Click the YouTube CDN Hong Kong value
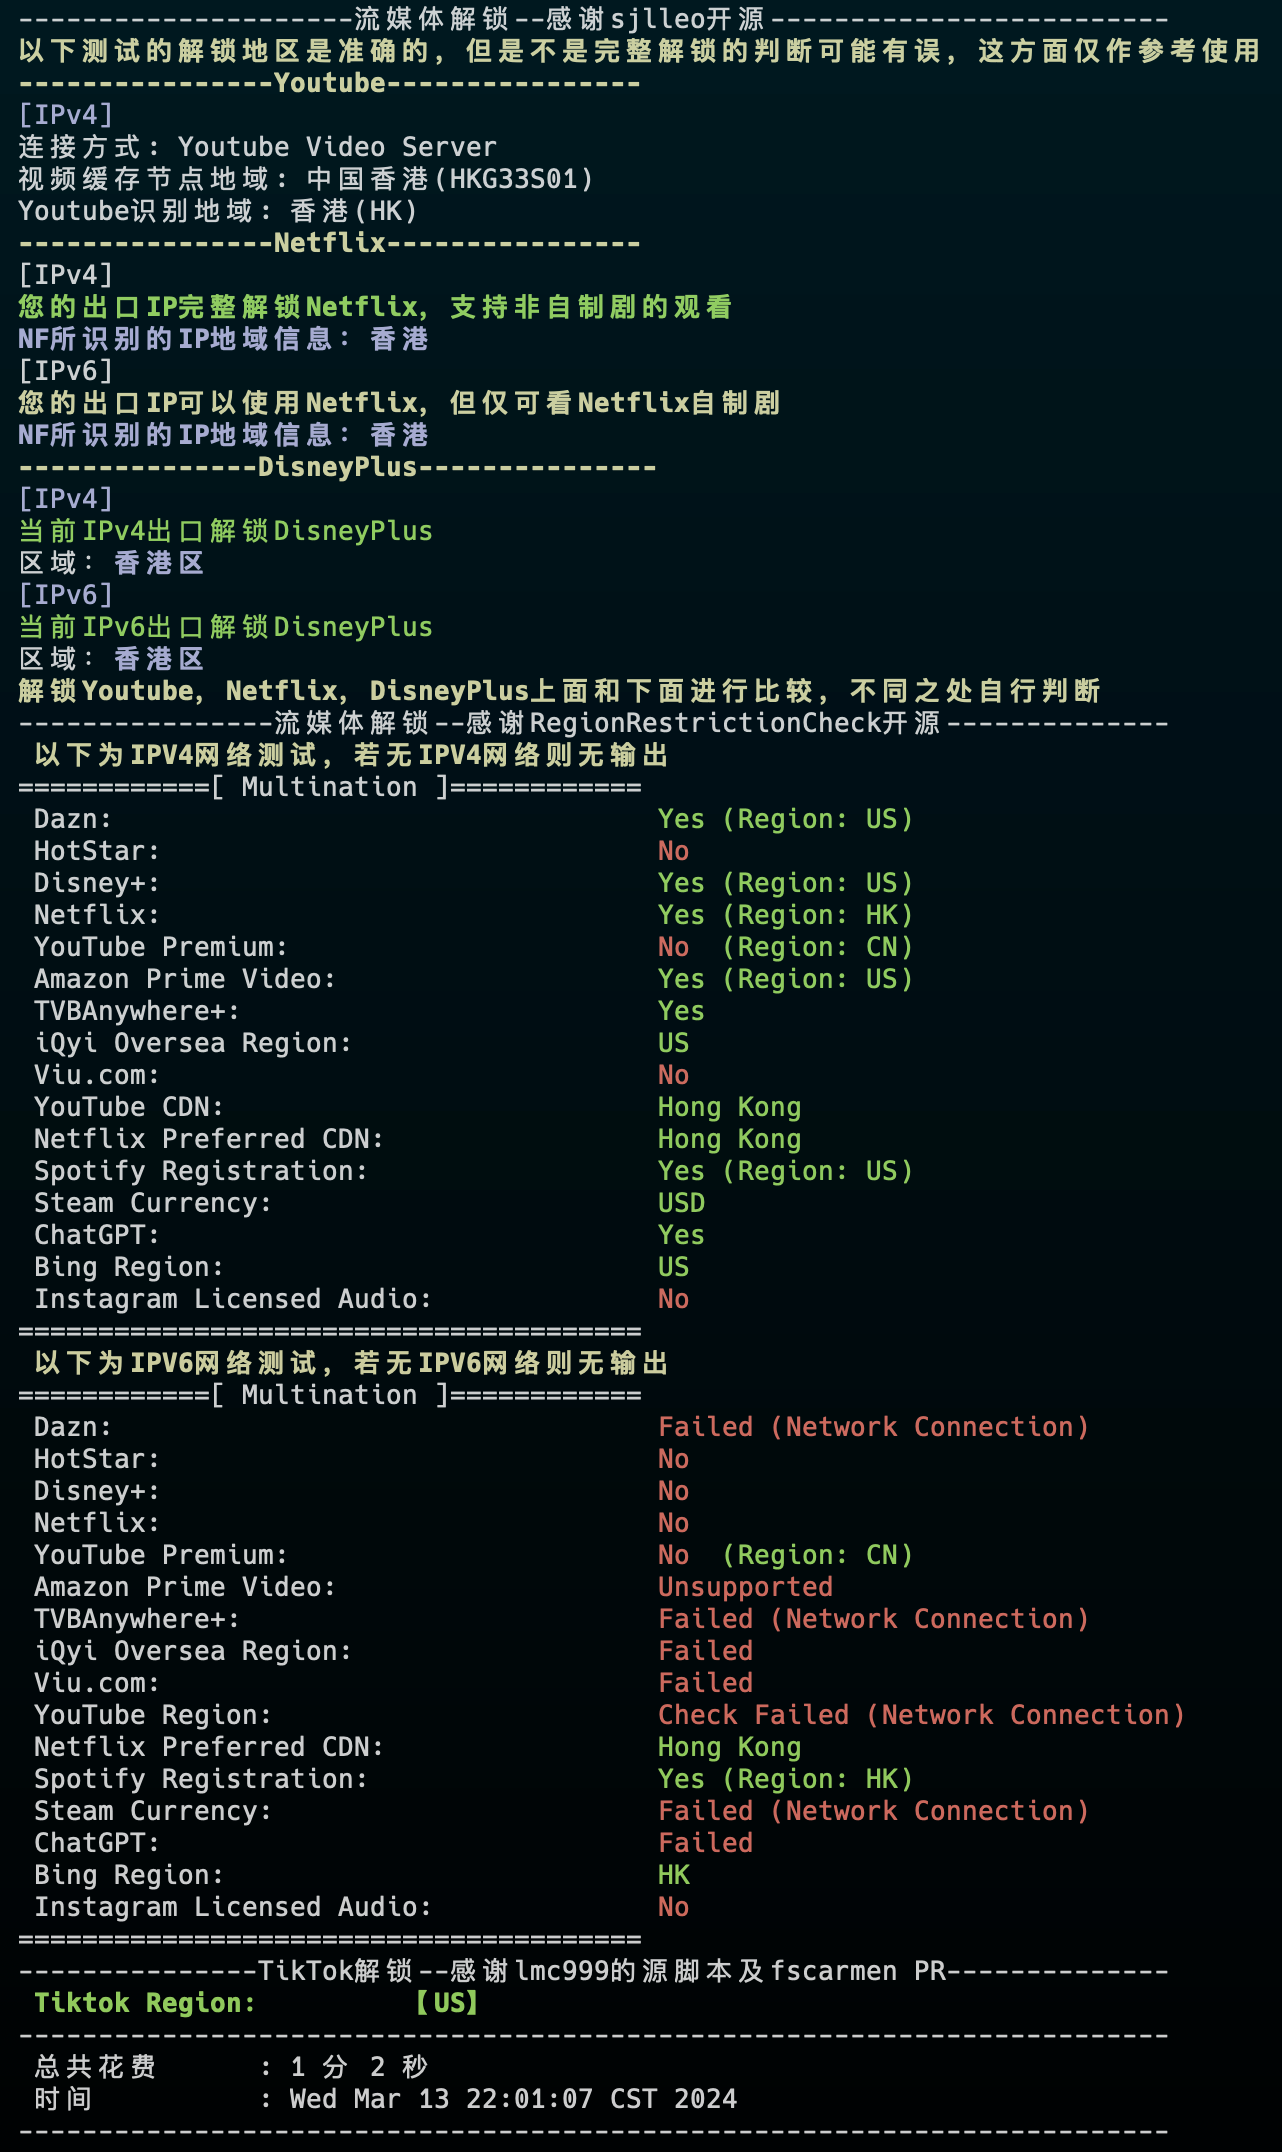The image size is (1282, 2152). pyautogui.click(x=729, y=1107)
